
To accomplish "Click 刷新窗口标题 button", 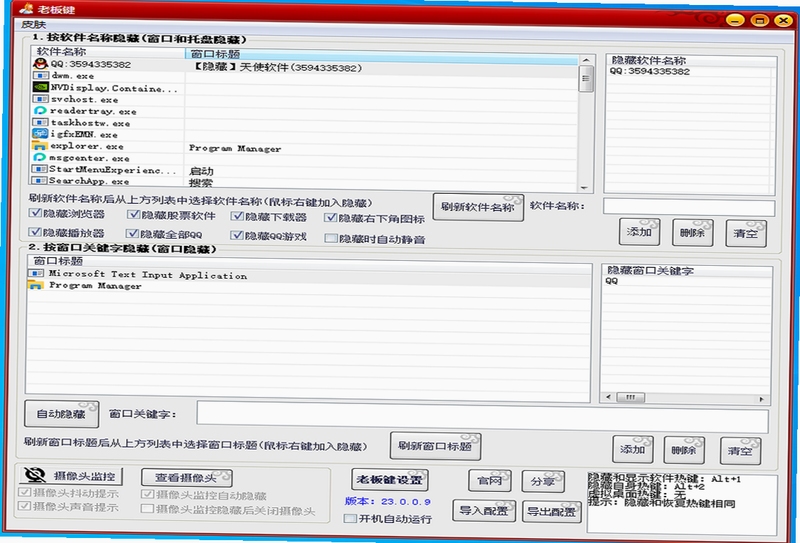I will point(435,446).
